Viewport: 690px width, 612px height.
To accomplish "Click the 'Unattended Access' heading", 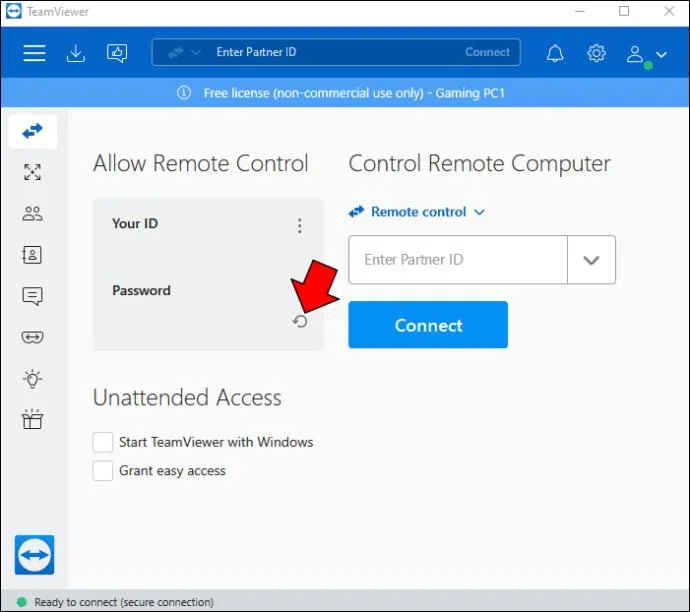I will click(187, 397).
